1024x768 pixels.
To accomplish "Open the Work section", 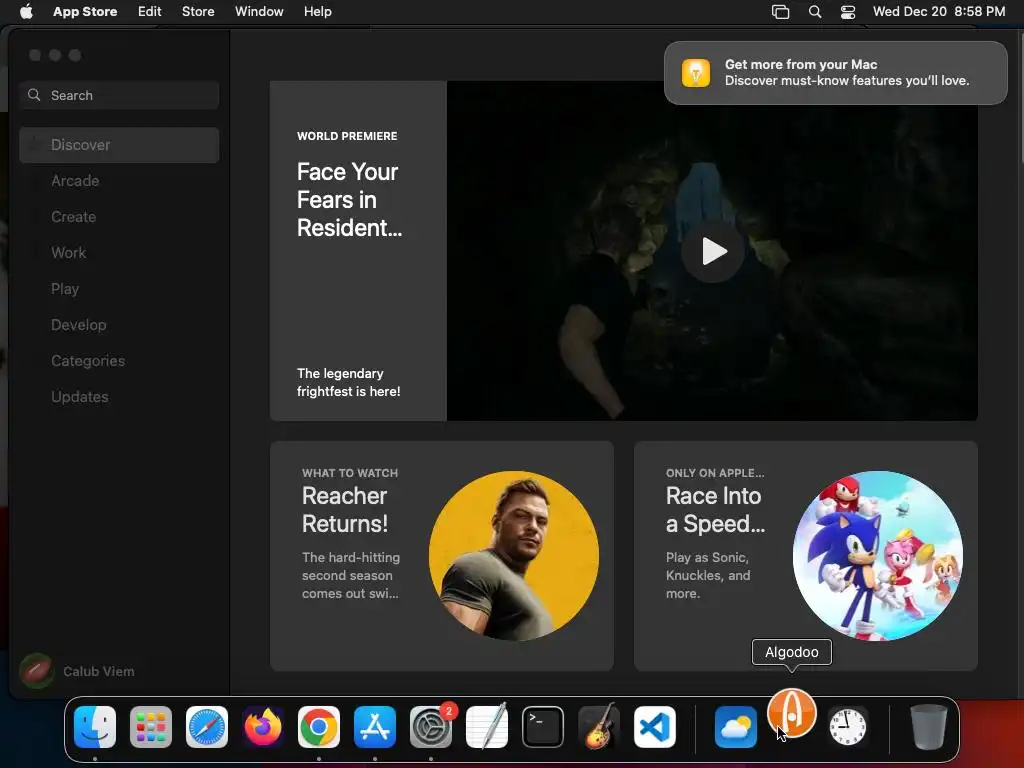I will point(119,253).
